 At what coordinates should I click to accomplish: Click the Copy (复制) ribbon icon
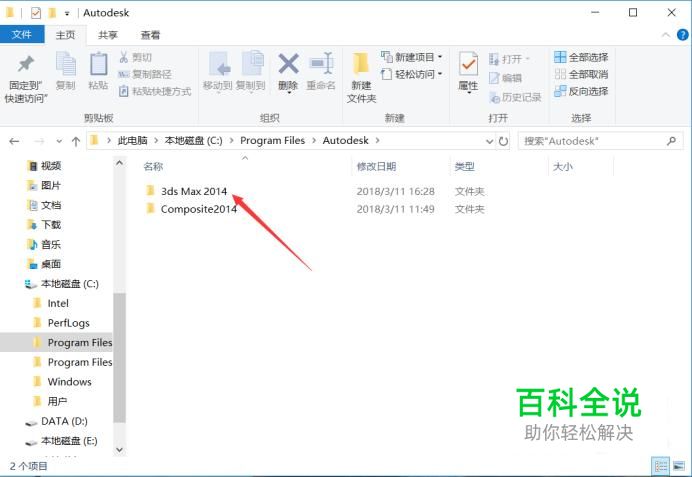click(66, 64)
